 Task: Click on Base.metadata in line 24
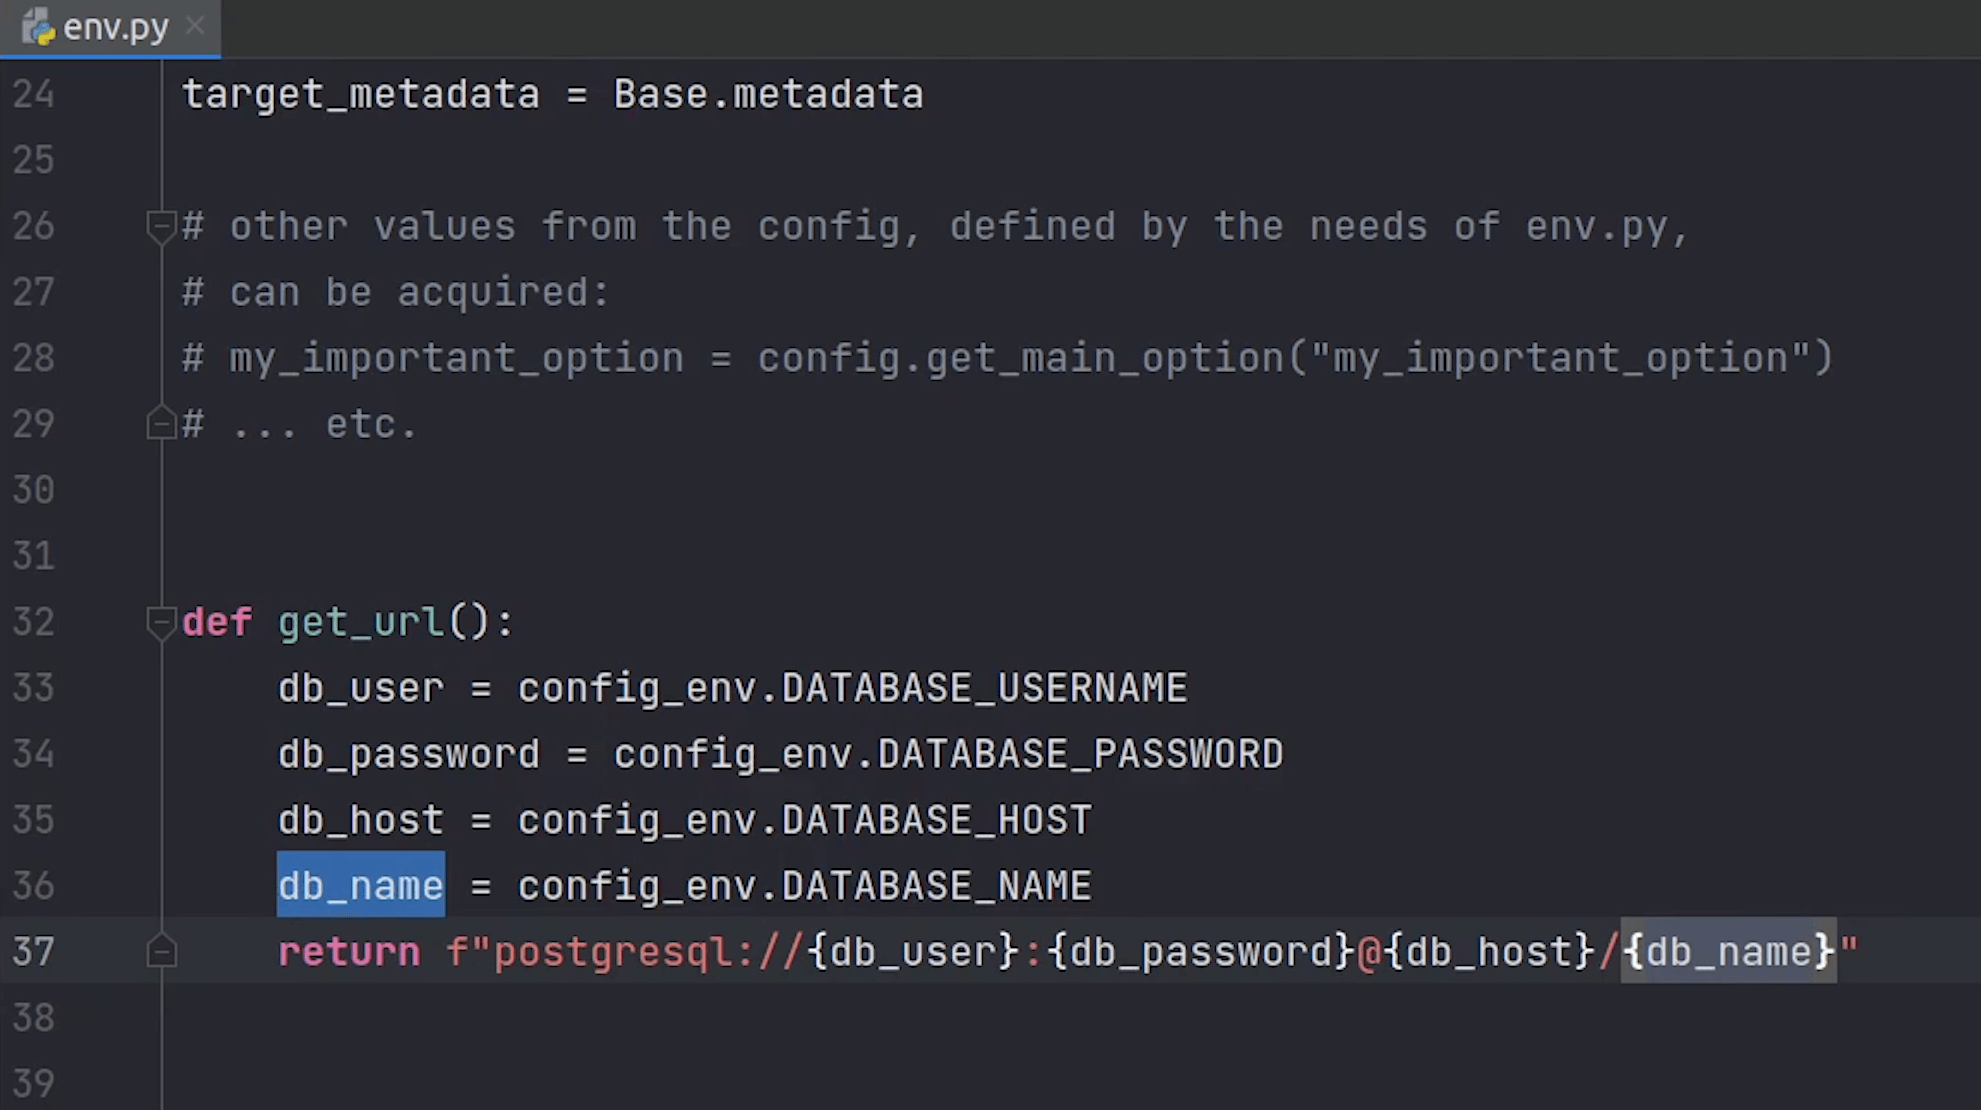(768, 94)
